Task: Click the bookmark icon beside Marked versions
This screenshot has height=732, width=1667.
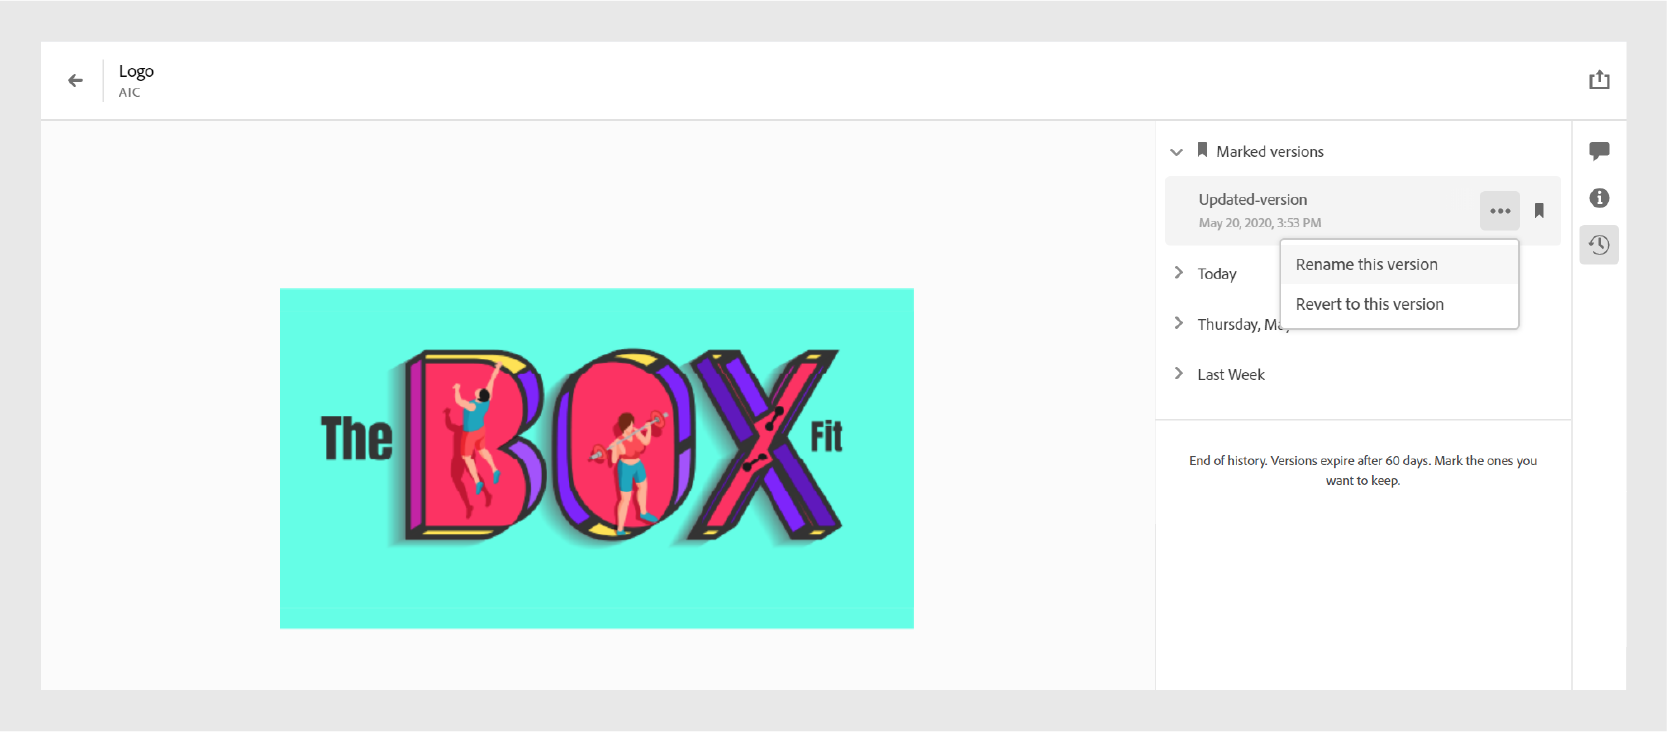Action: [x=1202, y=150]
